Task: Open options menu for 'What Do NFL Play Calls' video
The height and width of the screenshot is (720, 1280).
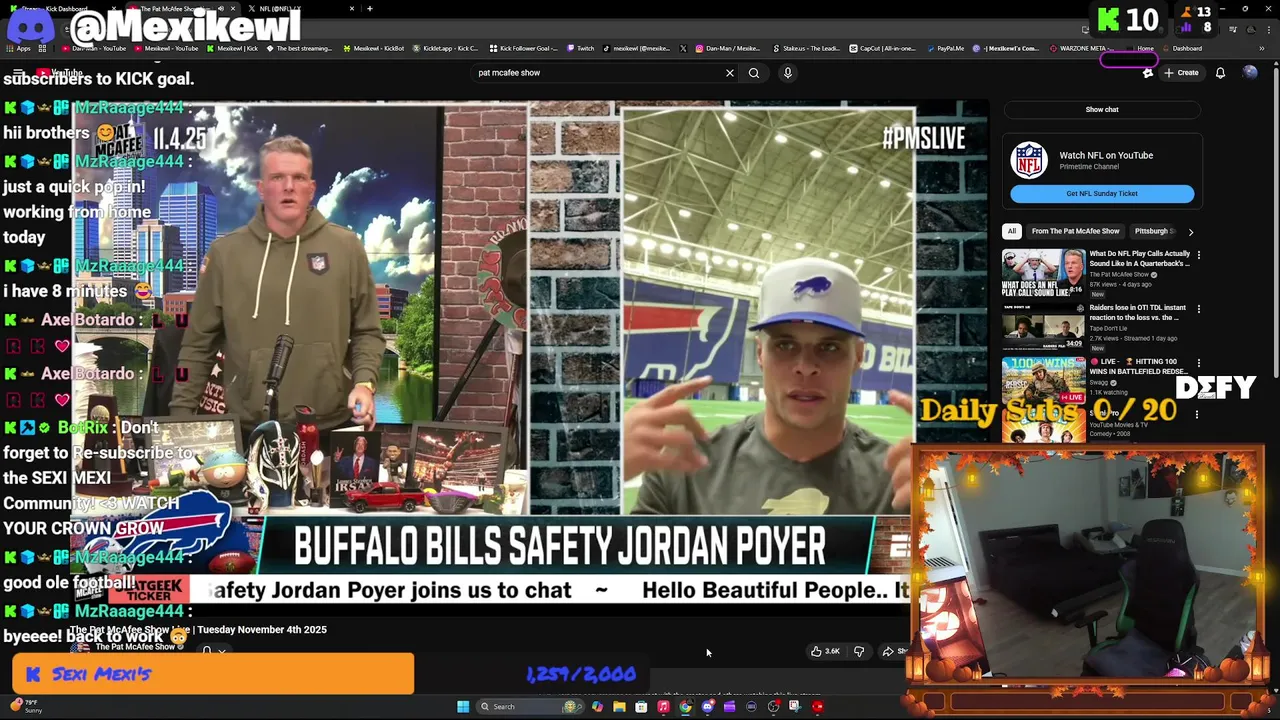Action: click(1198, 255)
